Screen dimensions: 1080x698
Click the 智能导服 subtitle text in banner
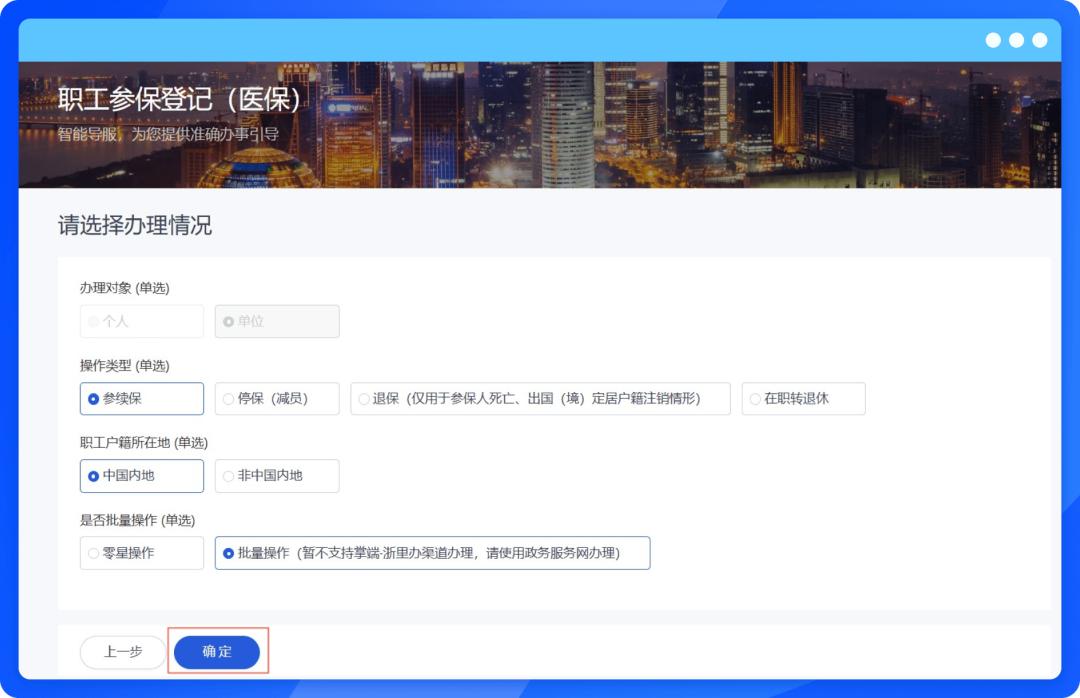pyautogui.click(x=168, y=134)
